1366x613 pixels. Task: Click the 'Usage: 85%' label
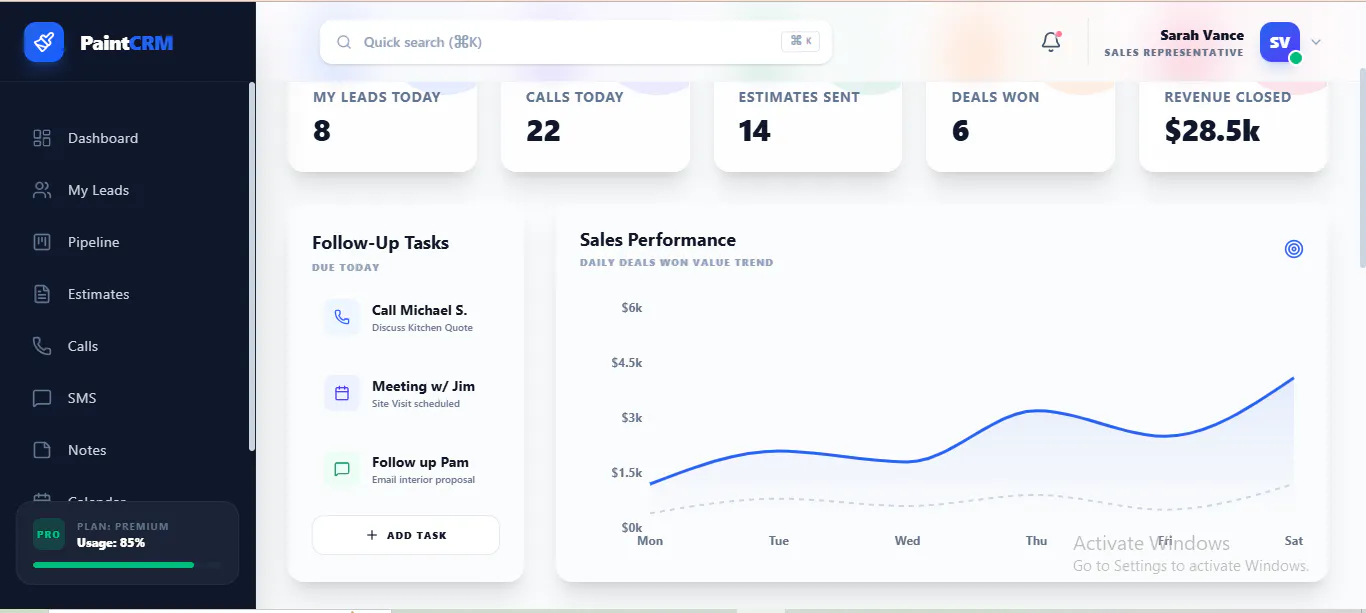point(111,543)
